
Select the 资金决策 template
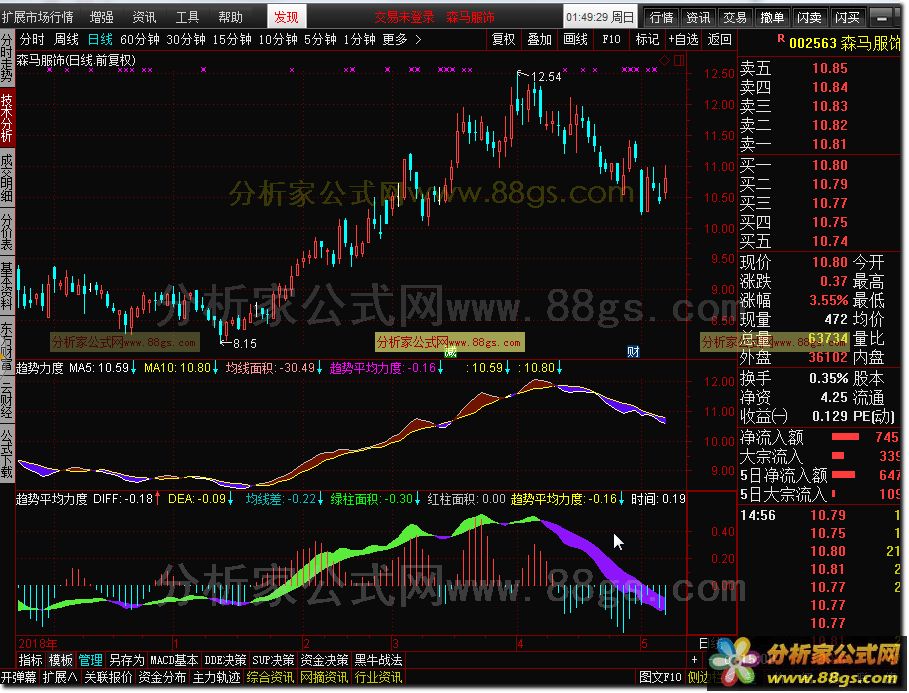coord(324,660)
